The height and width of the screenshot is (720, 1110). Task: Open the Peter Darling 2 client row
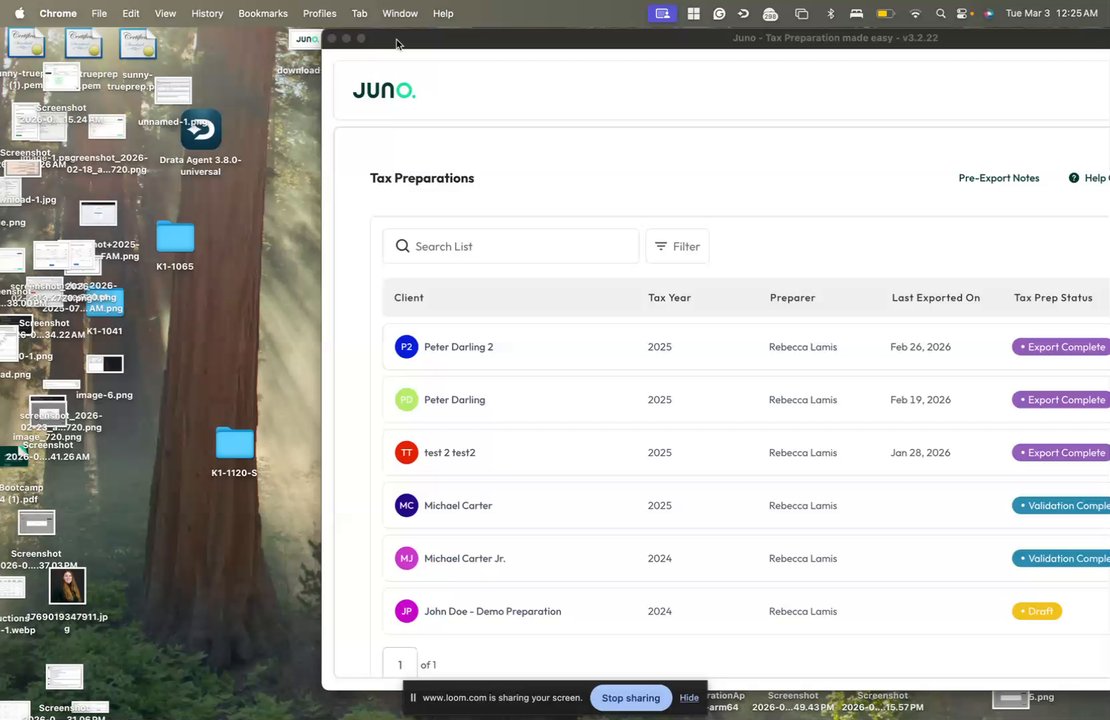click(x=746, y=347)
